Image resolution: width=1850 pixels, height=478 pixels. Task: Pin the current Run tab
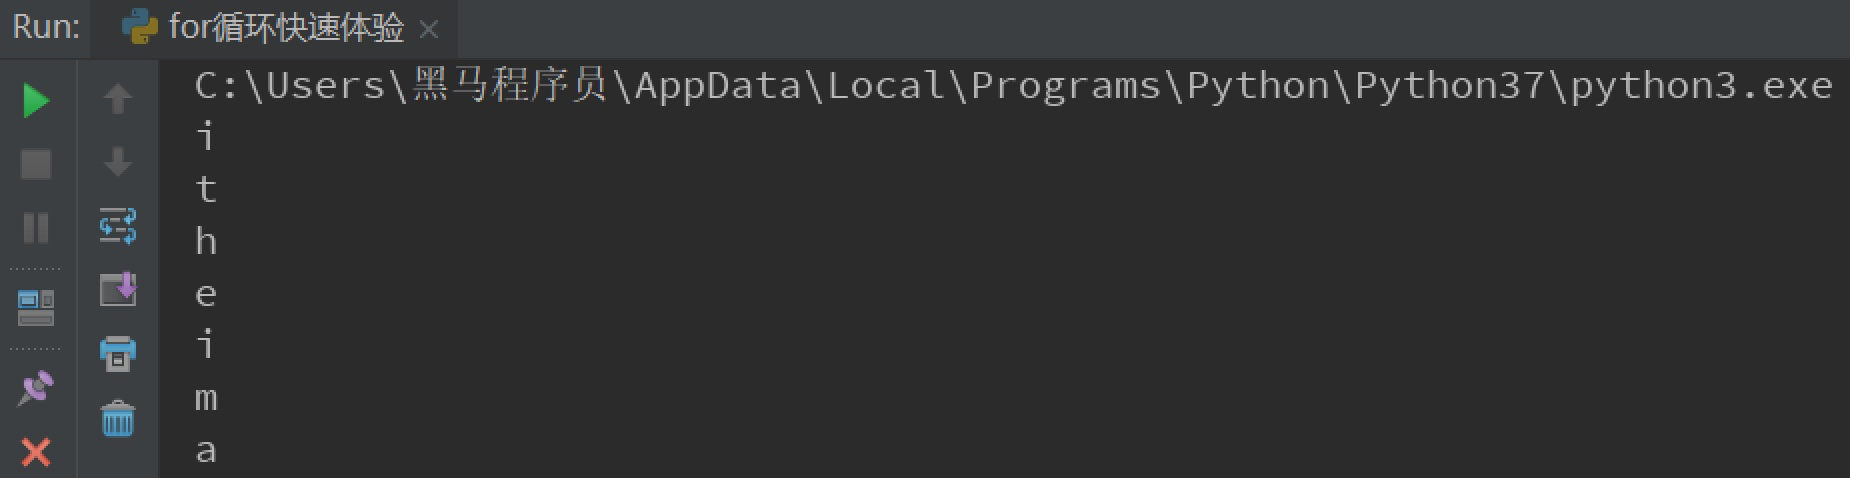pos(36,388)
